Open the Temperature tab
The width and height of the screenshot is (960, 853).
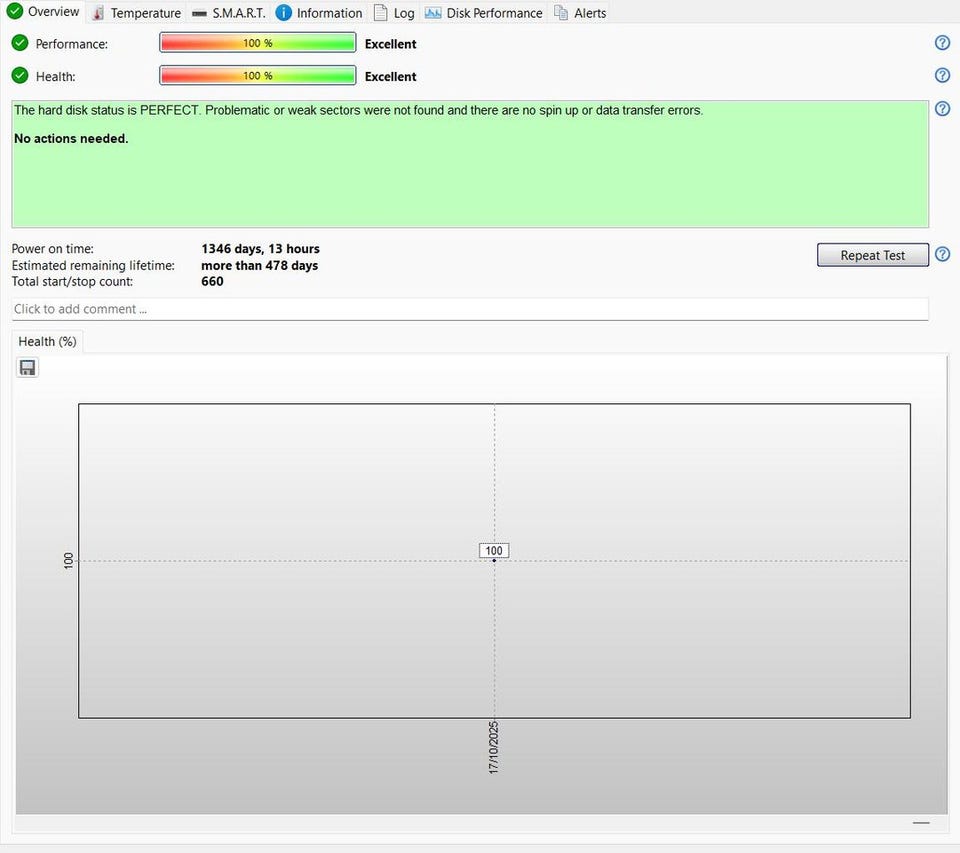coord(136,13)
